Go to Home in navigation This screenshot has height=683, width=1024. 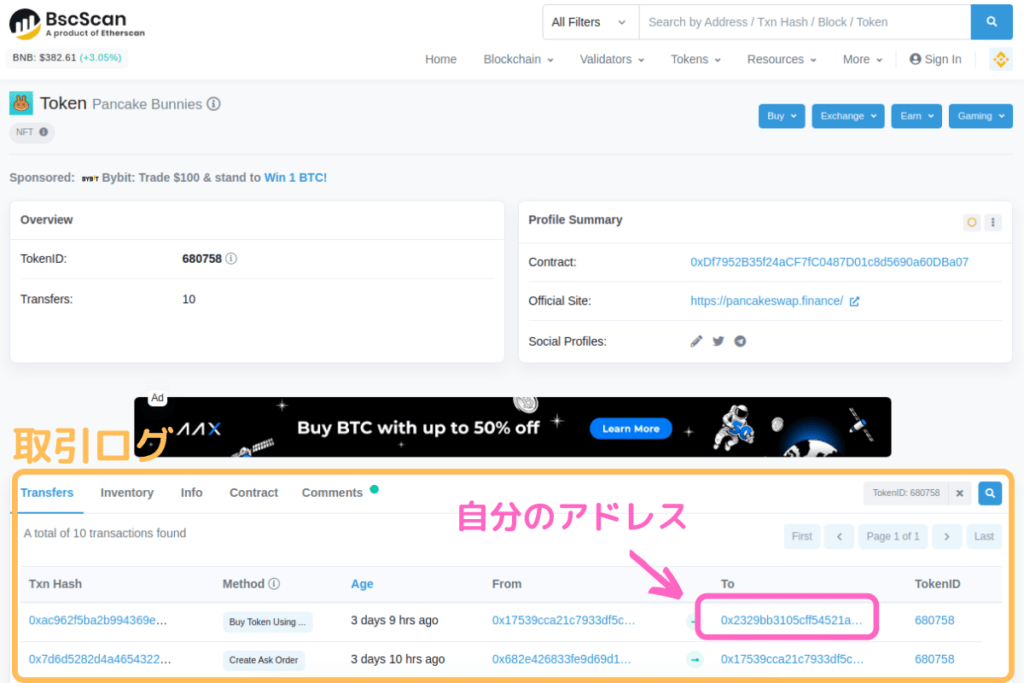pos(441,59)
